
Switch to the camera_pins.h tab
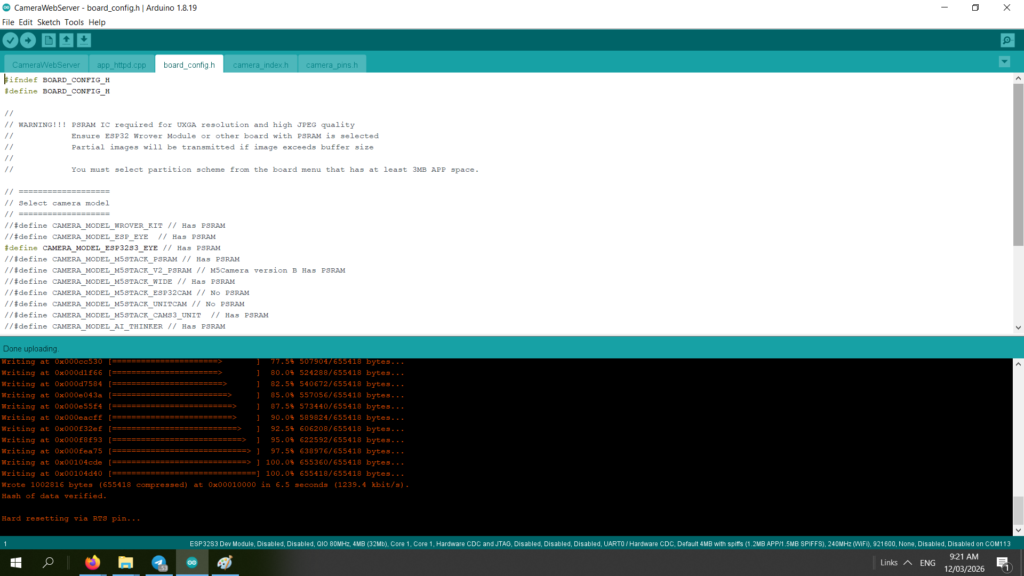click(x=331, y=65)
